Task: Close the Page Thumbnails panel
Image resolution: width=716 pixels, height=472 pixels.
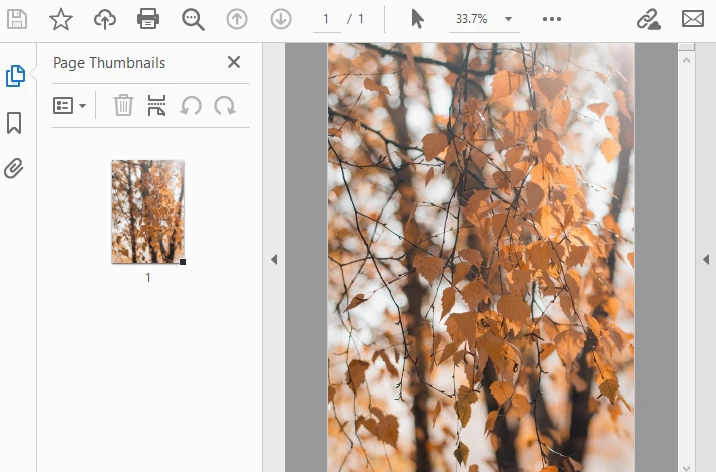Action: click(x=234, y=62)
